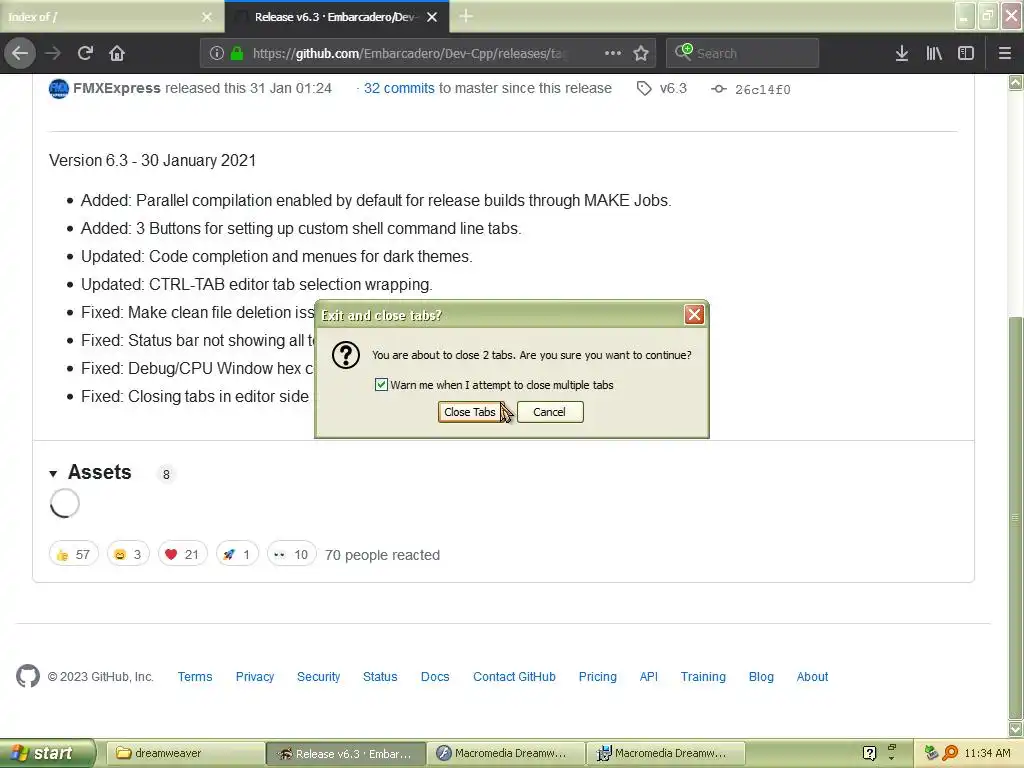1024x768 pixels.
Task: Open the Firefox hamburger menu
Action: pyautogui.click(x=1004, y=53)
